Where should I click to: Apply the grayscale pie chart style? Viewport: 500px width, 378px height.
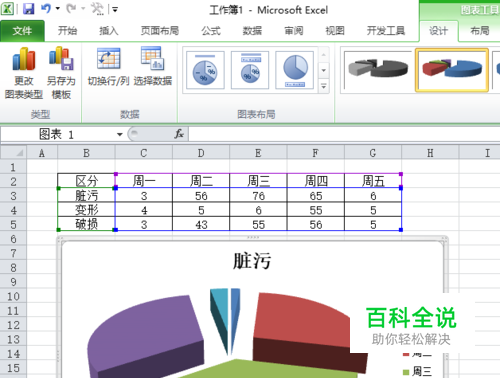click(x=378, y=70)
